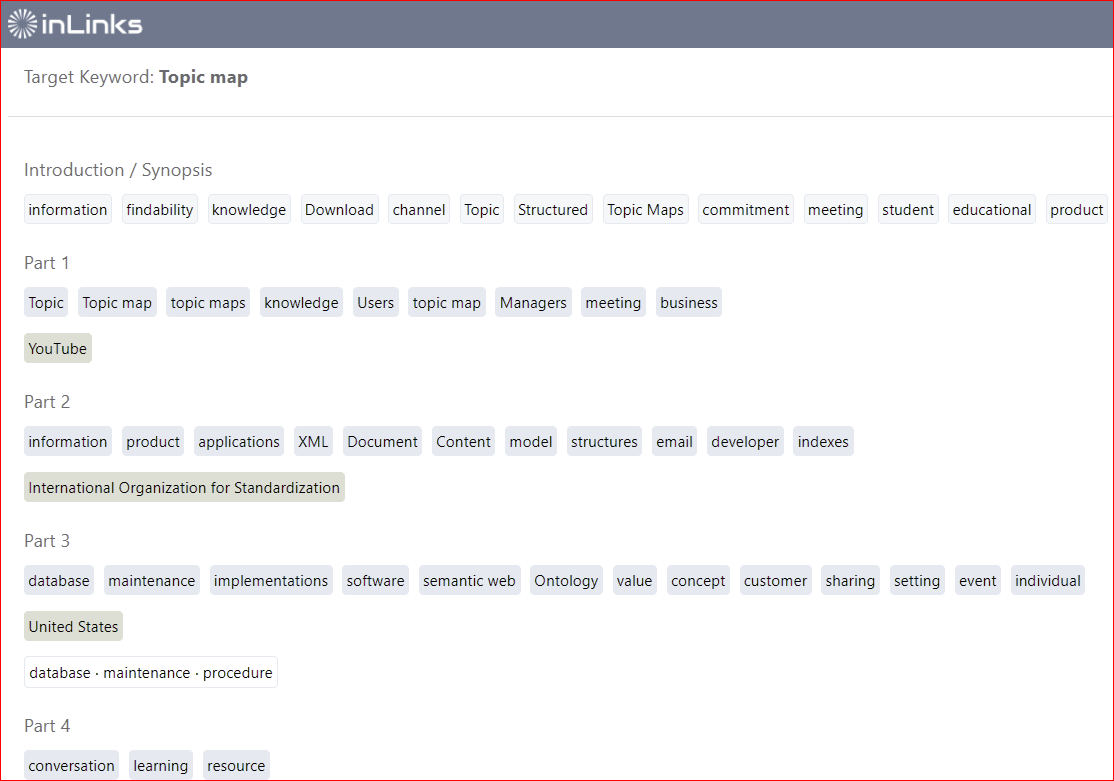Click the "Part 3" section heading
This screenshot has height=781, width=1114.
click(x=47, y=541)
